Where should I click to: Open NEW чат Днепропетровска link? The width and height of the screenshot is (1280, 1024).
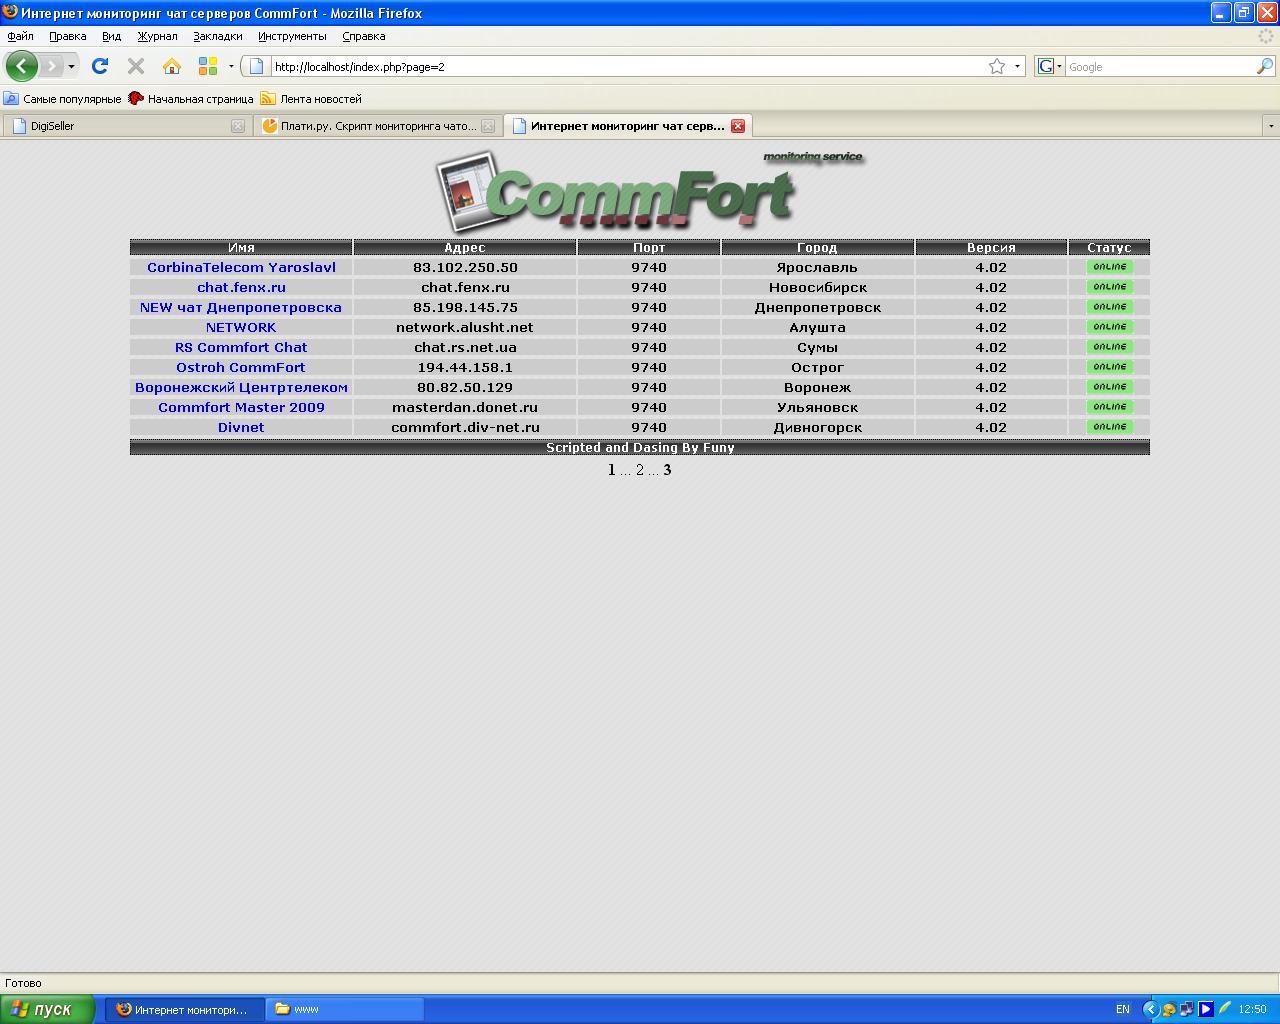click(241, 307)
